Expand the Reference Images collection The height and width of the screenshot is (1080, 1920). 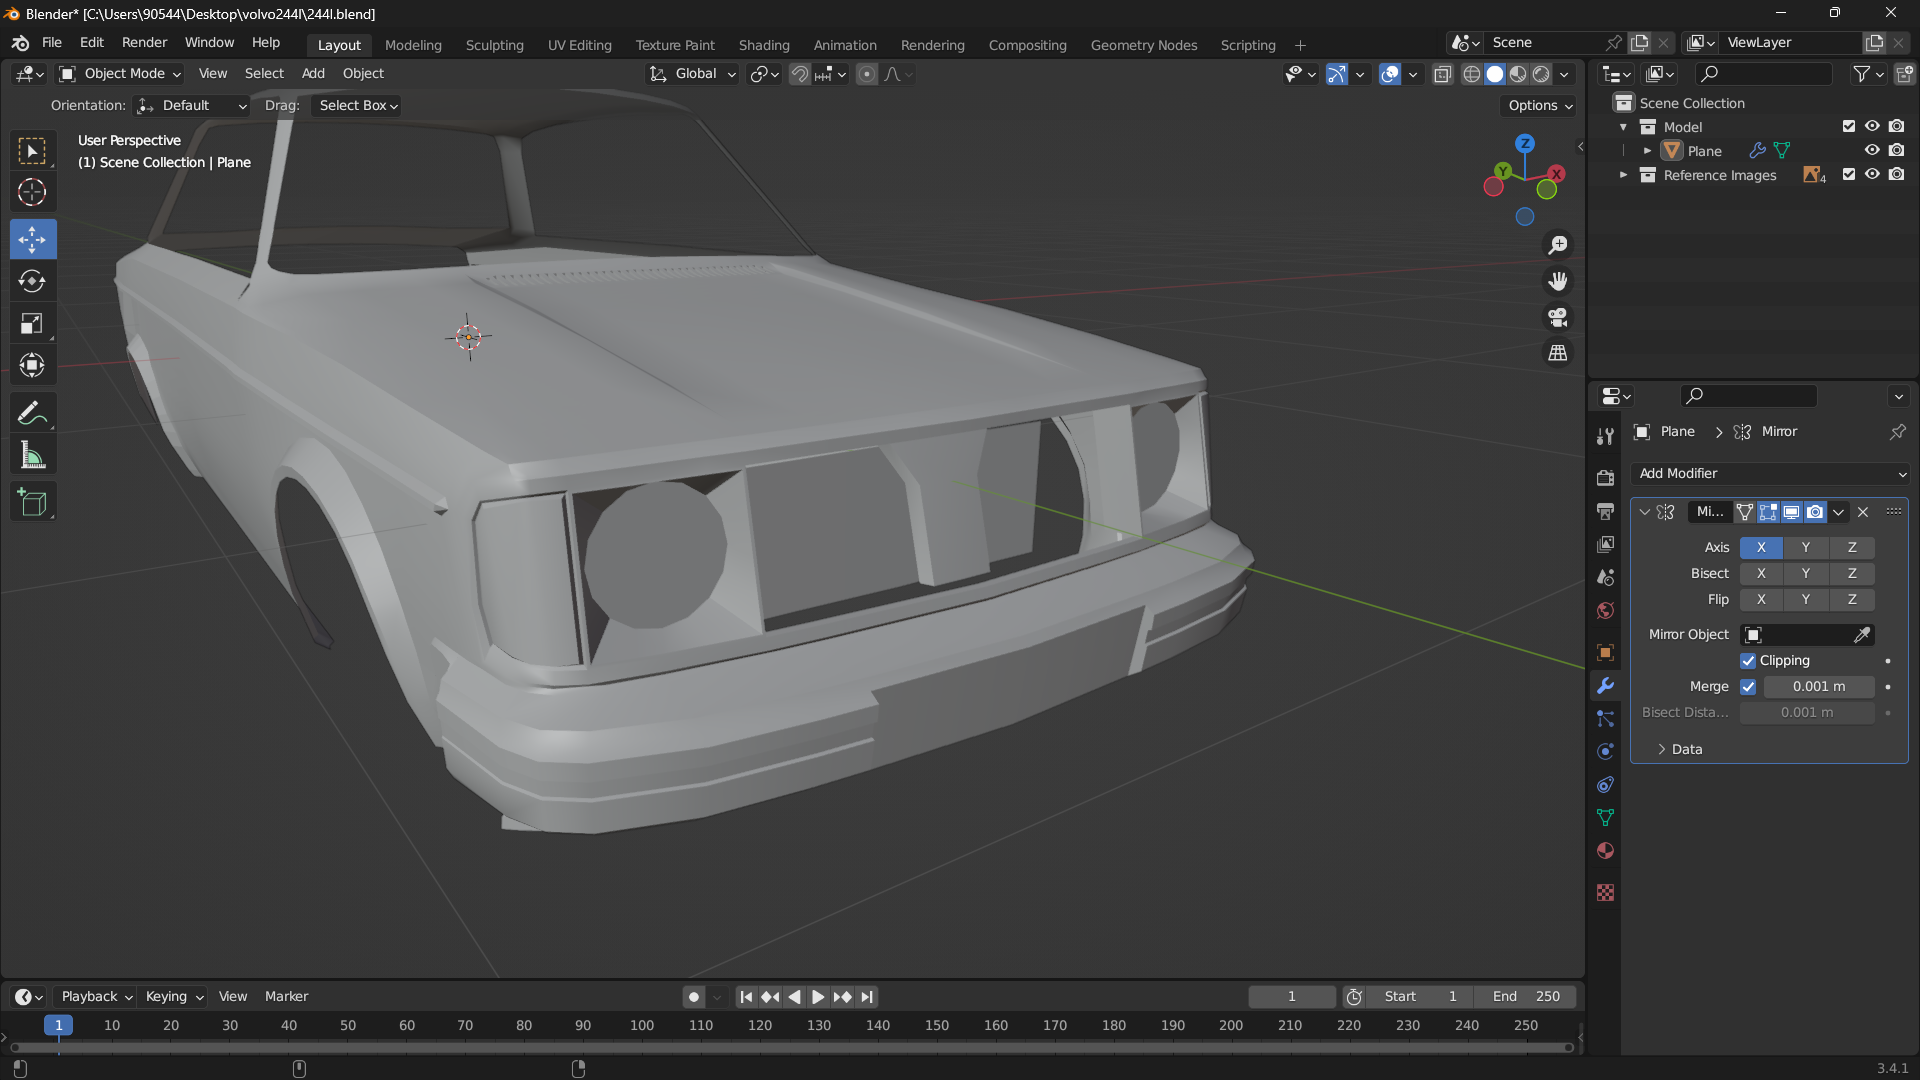click(x=1623, y=175)
